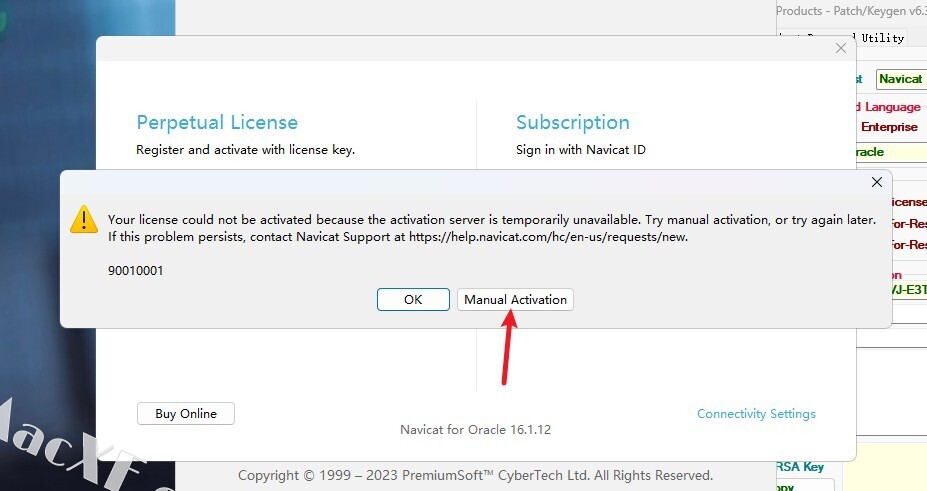The image size is (927, 491).
Task: Click the Perpetual License heading
Action: tap(217, 122)
